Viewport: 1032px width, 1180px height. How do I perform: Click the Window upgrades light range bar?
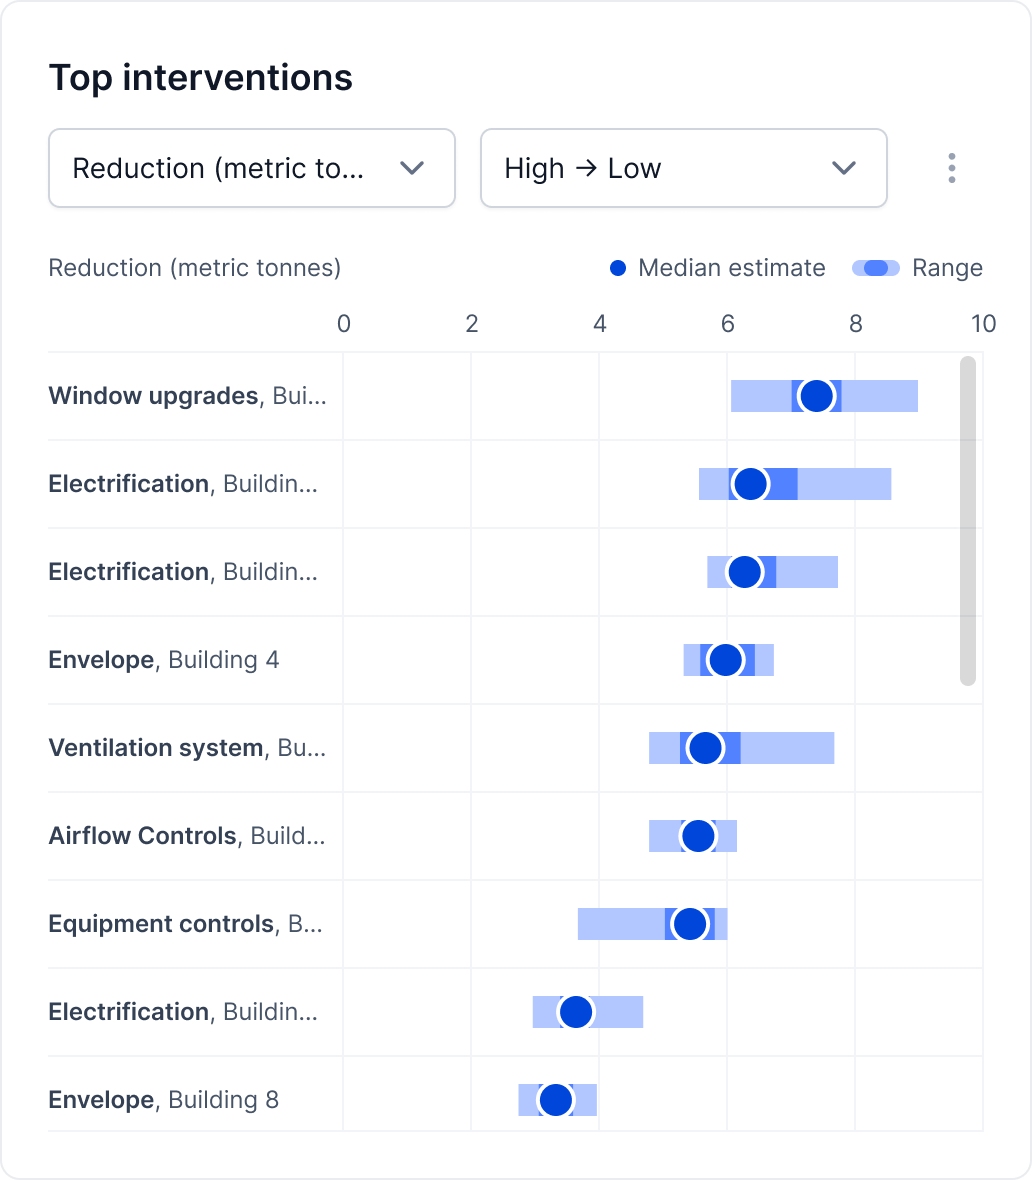pyautogui.click(x=880, y=396)
